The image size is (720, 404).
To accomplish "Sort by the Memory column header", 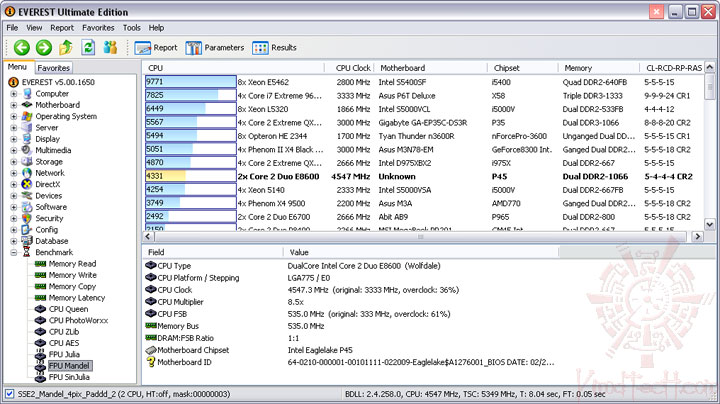I will click(x=599, y=68).
